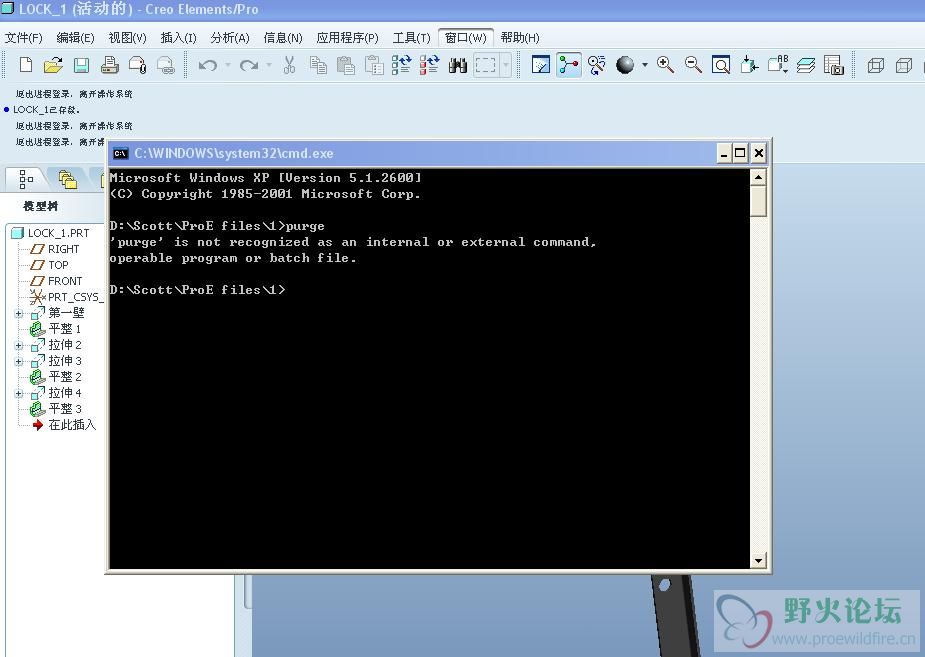The width and height of the screenshot is (925, 657).
Task: Click the Zoom Out magnifier
Action: pos(693,64)
